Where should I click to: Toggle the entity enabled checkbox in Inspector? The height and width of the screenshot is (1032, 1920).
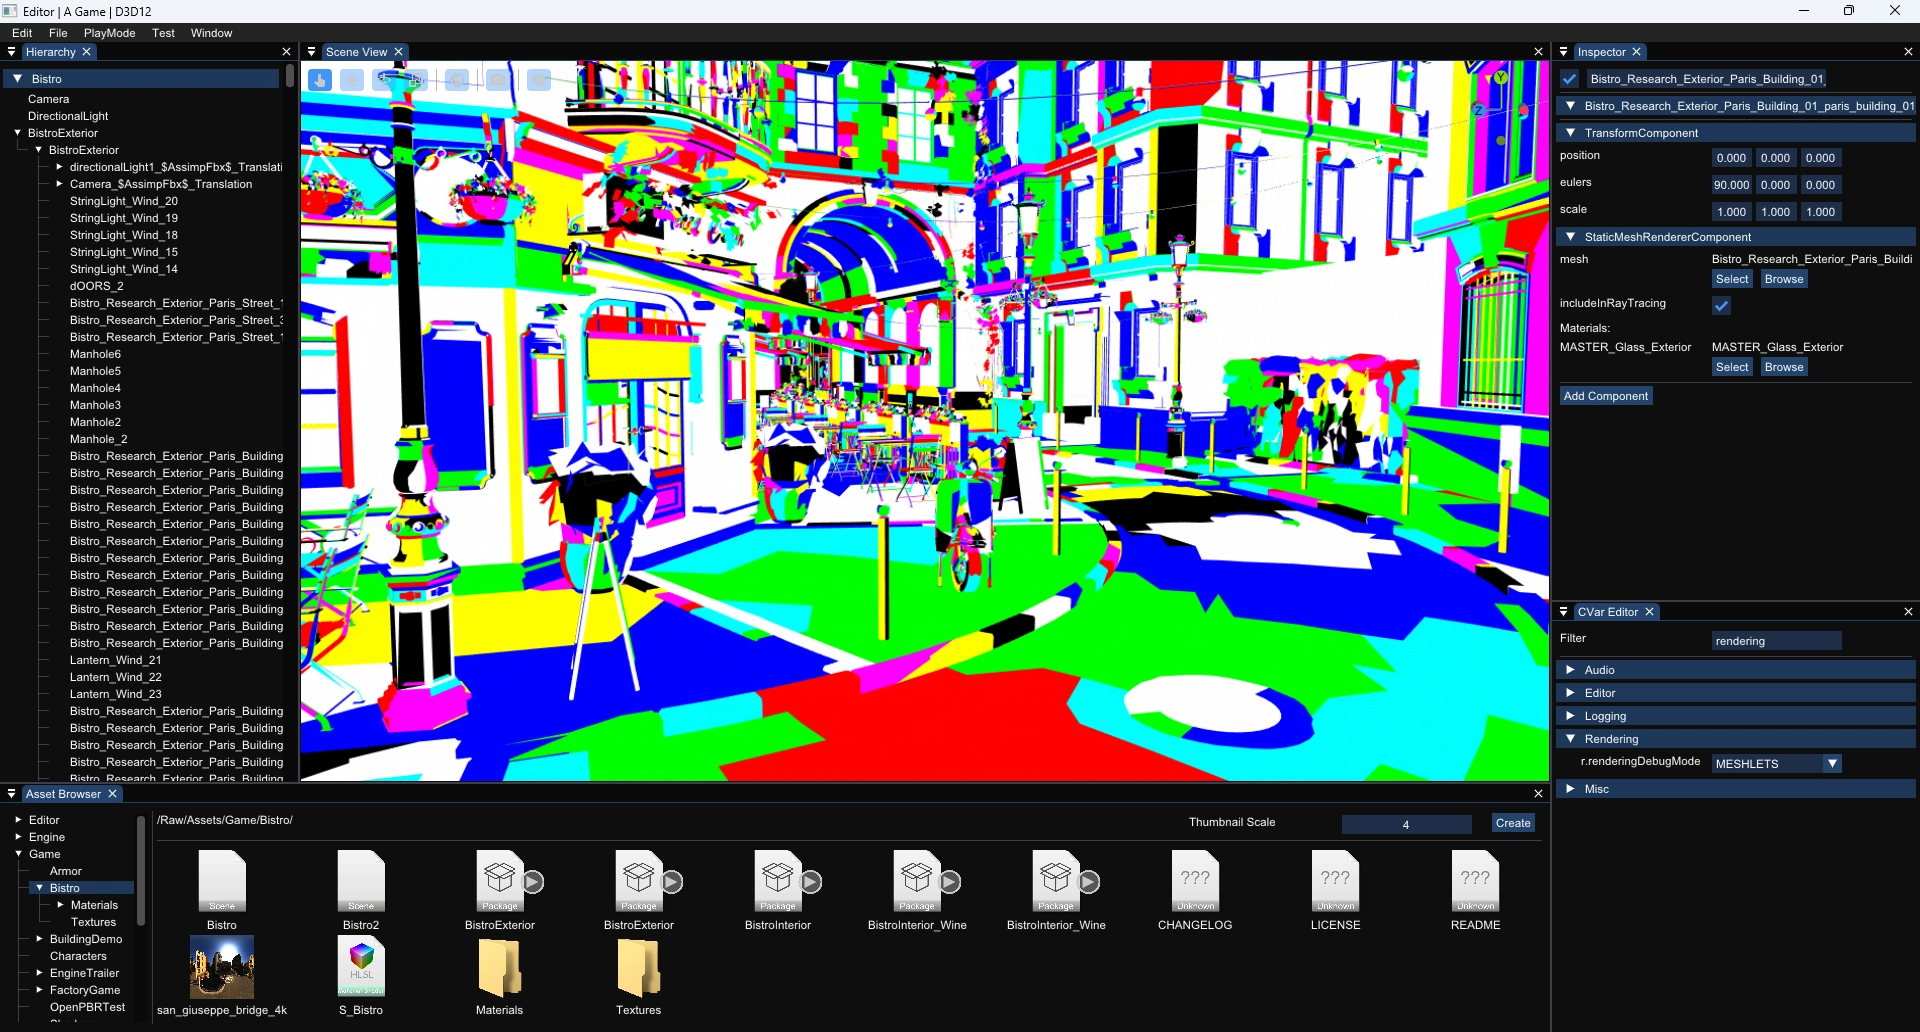[x=1570, y=79]
